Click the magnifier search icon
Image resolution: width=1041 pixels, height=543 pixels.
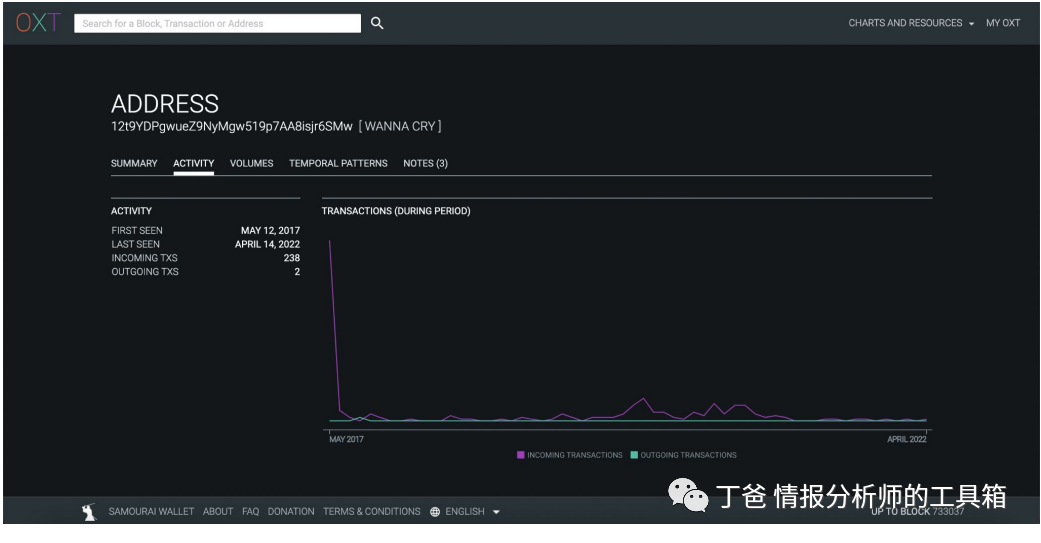377,23
